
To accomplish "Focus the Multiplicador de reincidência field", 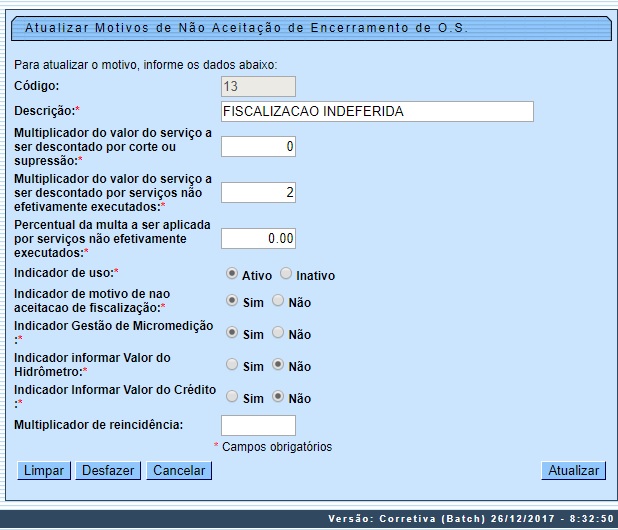I will (x=258, y=425).
